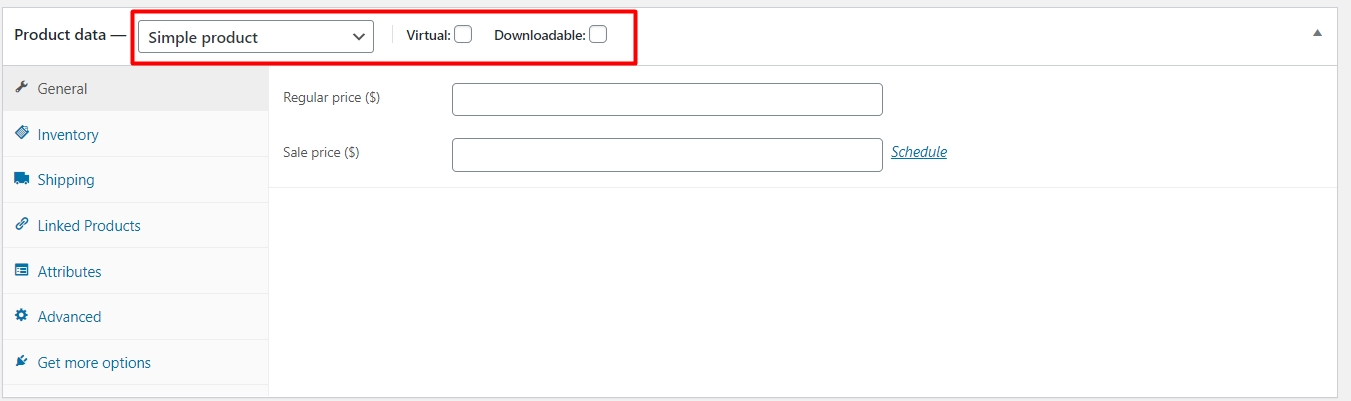Image resolution: width=1351 pixels, height=401 pixels.
Task: Click the Sale price ($) label
Action: pos(321,153)
